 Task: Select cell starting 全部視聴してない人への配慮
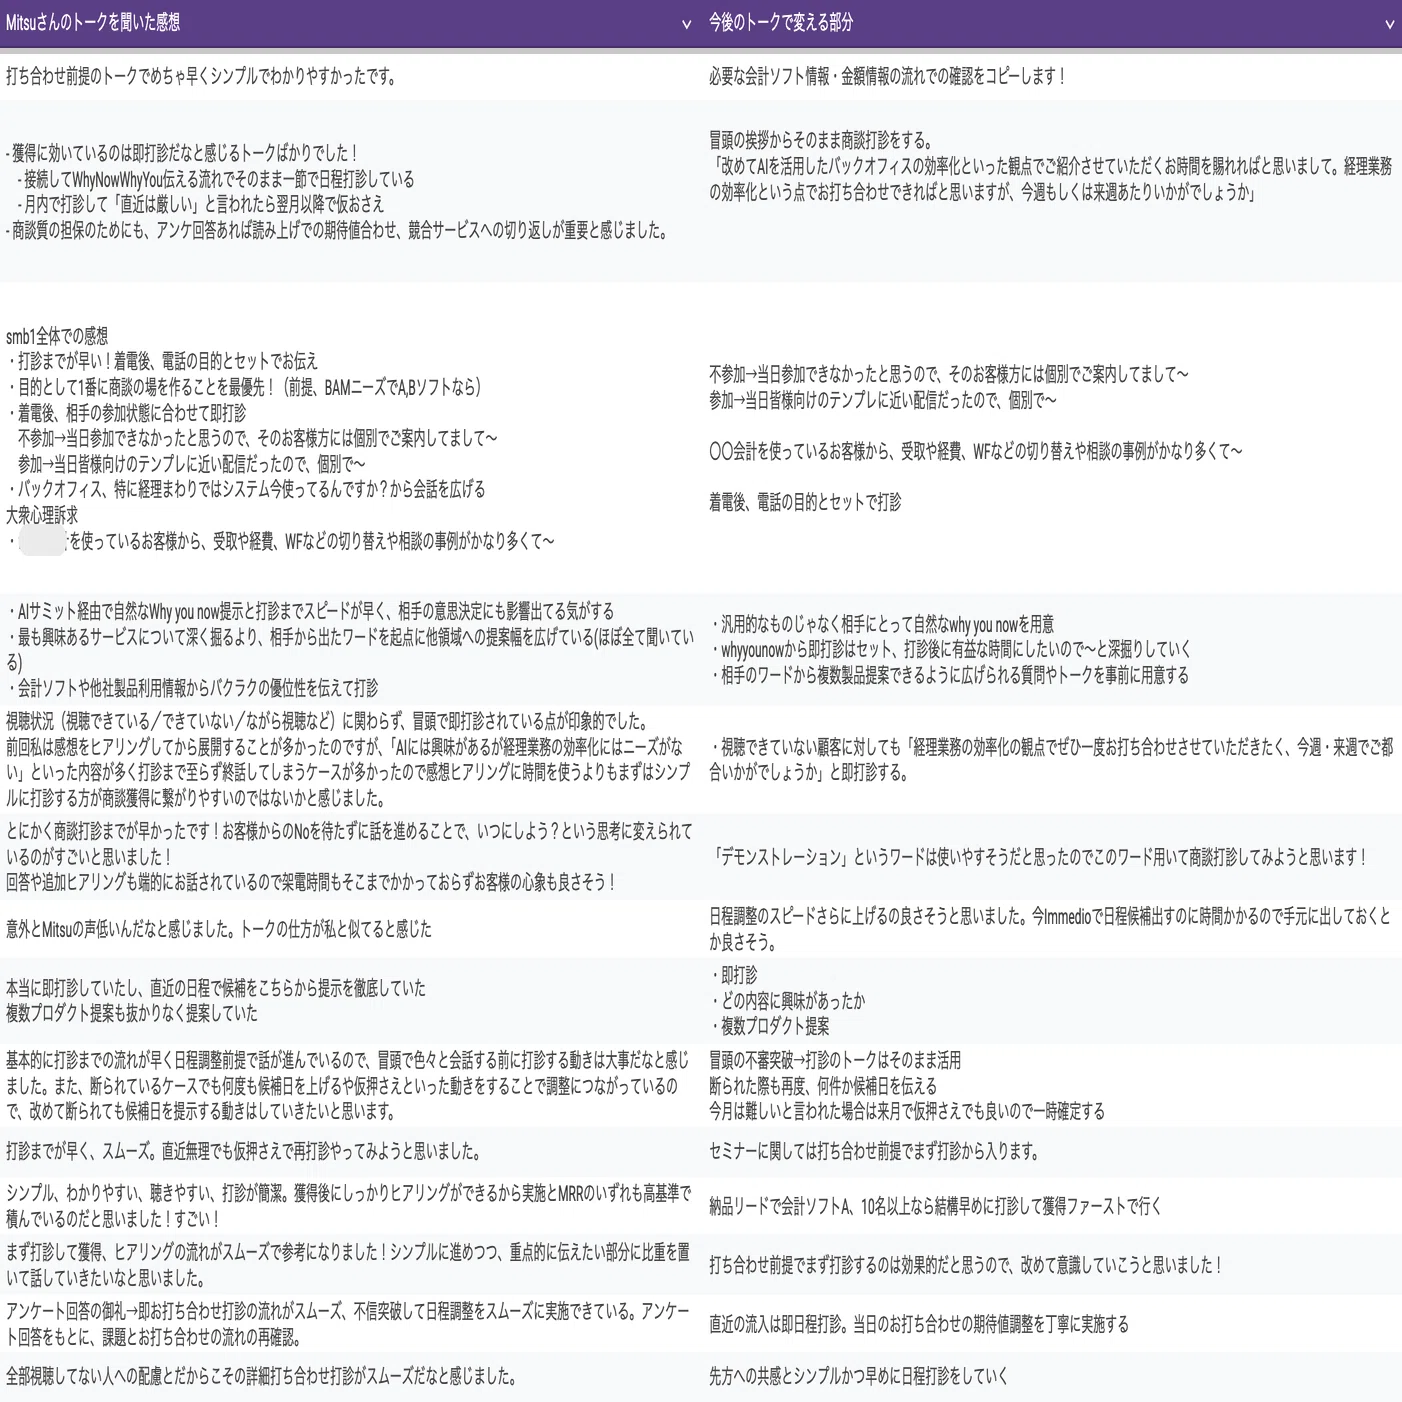tap(350, 1377)
